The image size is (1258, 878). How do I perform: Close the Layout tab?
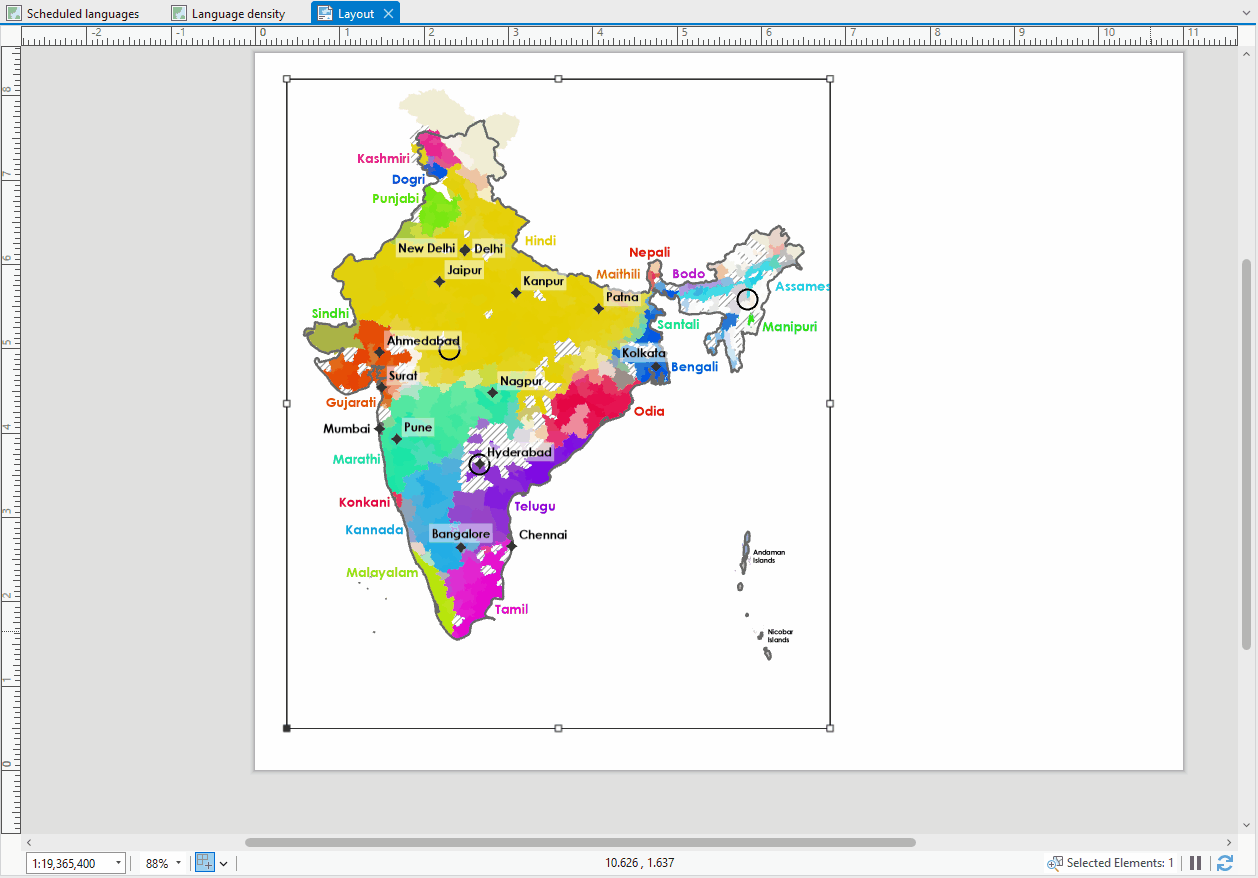388,14
